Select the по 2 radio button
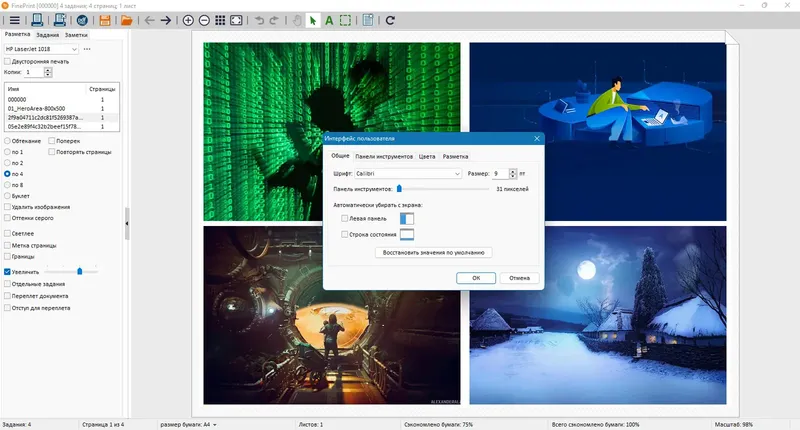 (7, 163)
